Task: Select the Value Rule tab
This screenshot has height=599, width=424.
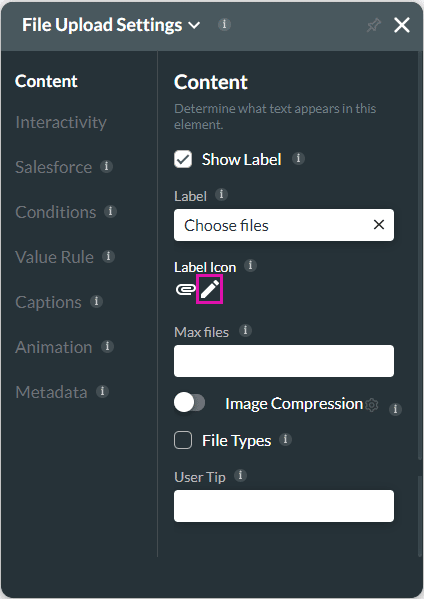Action: [54, 257]
